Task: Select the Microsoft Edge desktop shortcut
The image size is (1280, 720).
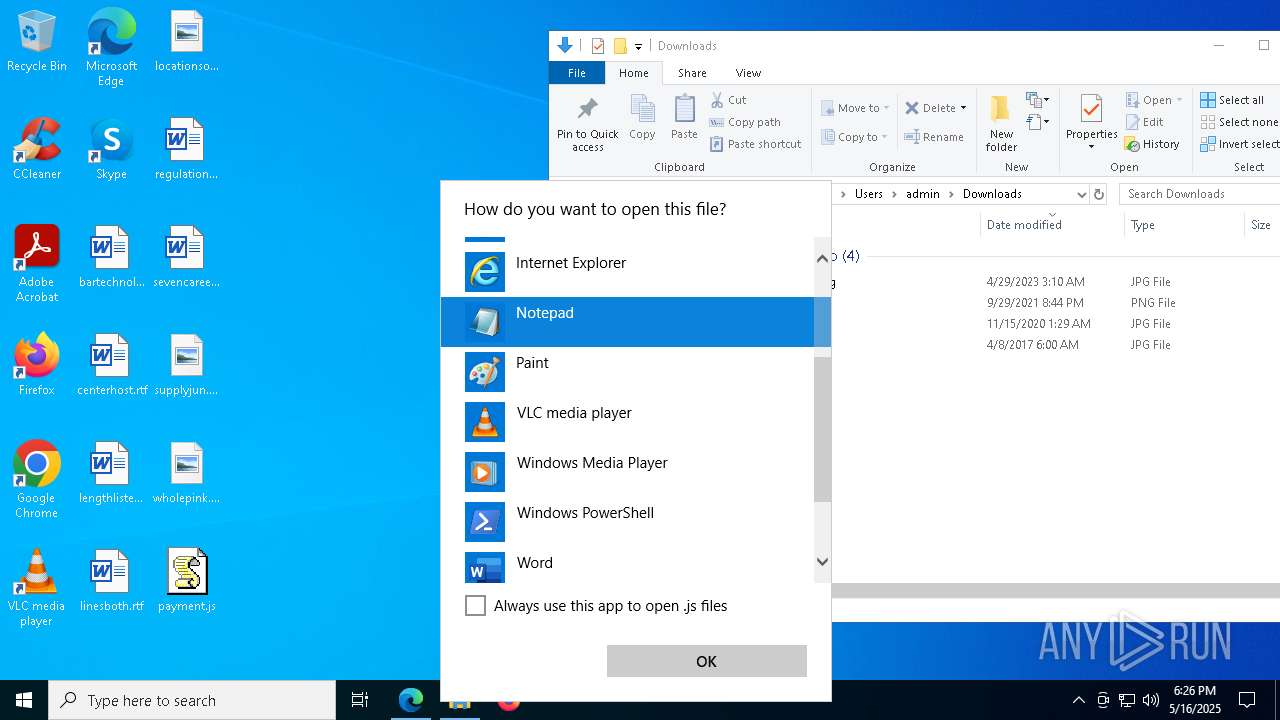Action: [x=111, y=48]
